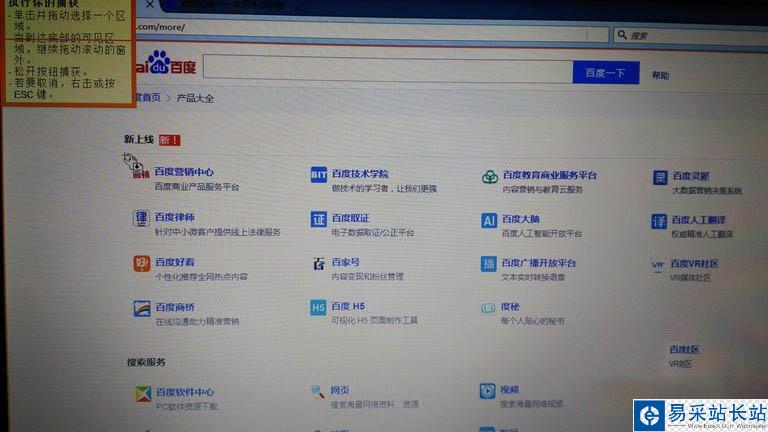Image resolution: width=768 pixels, height=432 pixels.
Task: Click the browser 搜索 search field
Action: (x=691, y=36)
